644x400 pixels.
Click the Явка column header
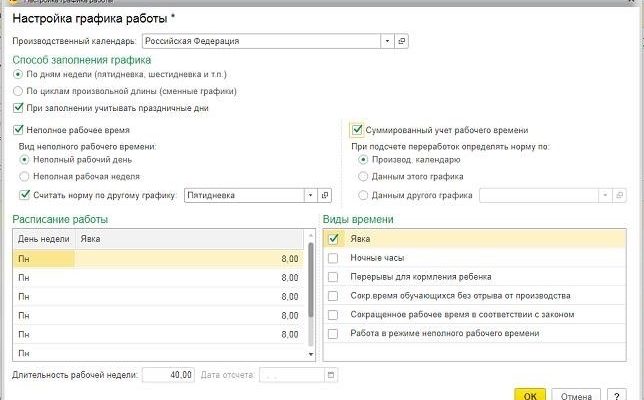click(x=190, y=239)
